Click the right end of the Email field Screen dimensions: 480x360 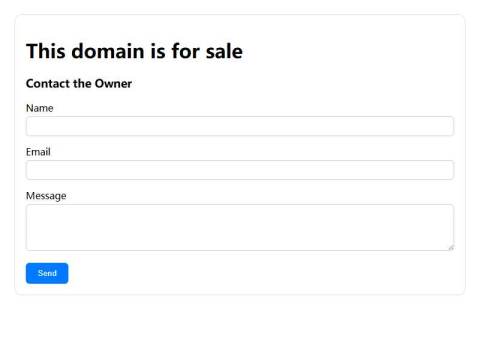(x=443, y=170)
